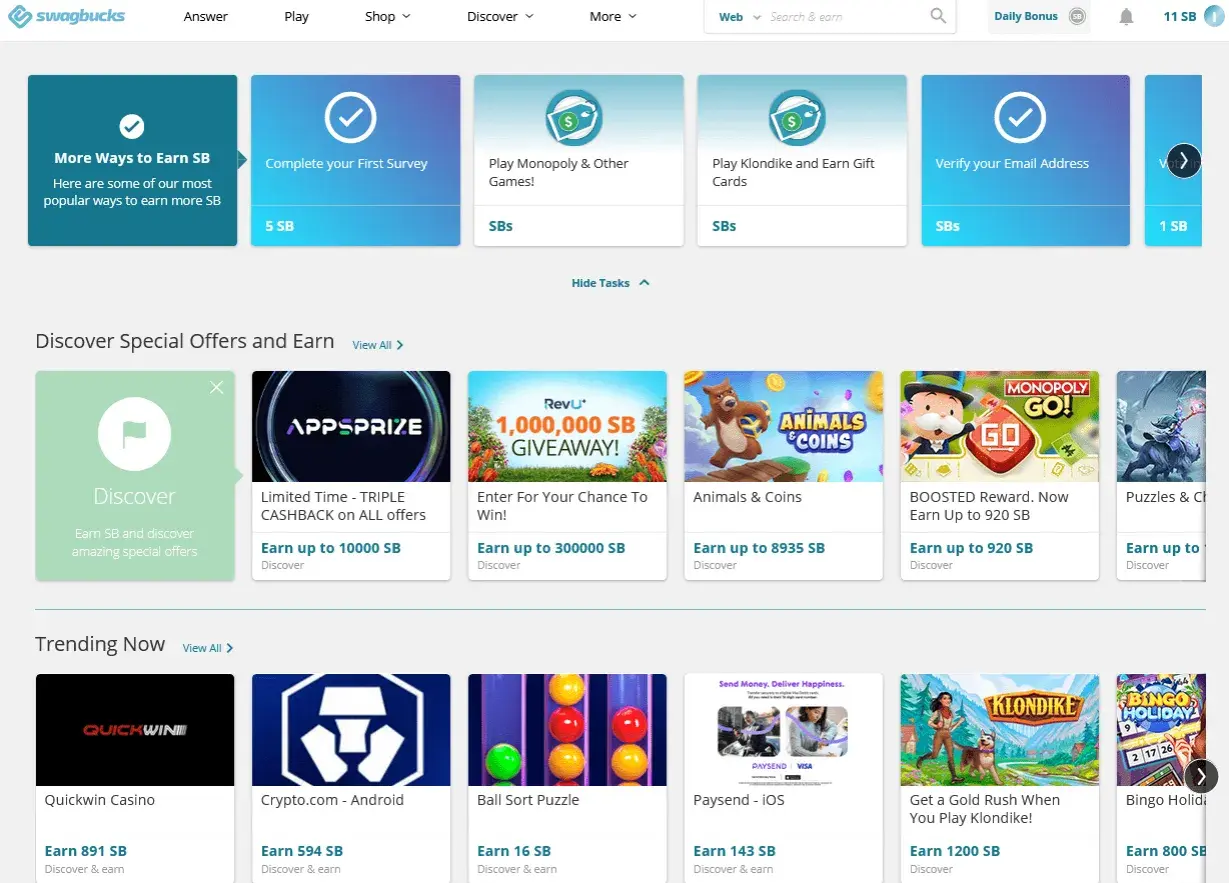Collapse tasks with Hide Tasks
The height and width of the screenshot is (883, 1229).
pyautogui.click(x=610, y=283)
